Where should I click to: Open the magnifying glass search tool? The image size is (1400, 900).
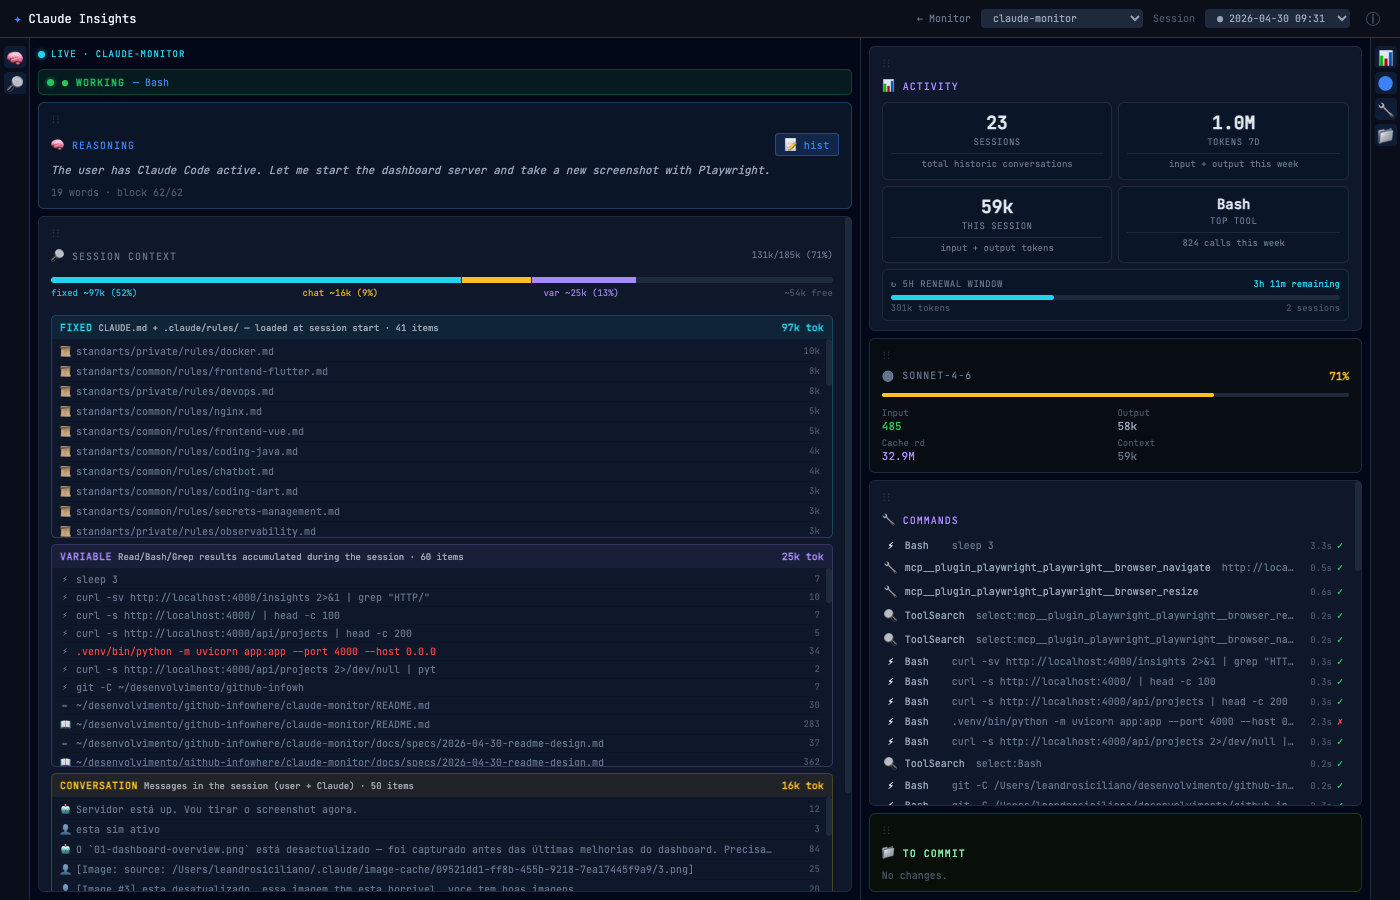[x=14, y=83]
